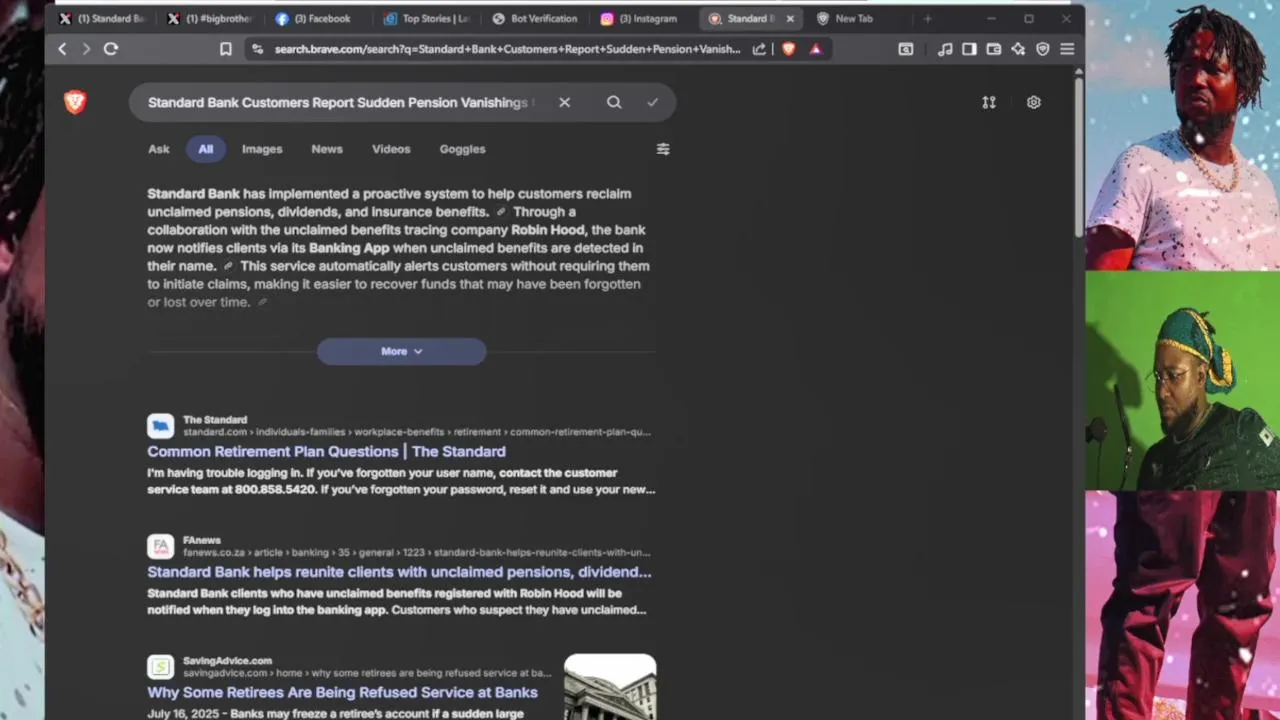The width and height of the screenshot is (1280, 720).
Task: Open Brave Wallet icon in toolbar
Action: point(993,48)
